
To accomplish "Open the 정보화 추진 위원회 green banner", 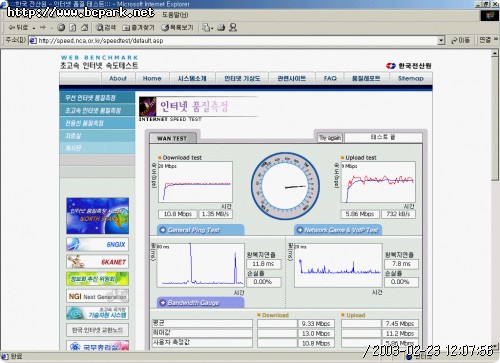I will pos(97,279).
